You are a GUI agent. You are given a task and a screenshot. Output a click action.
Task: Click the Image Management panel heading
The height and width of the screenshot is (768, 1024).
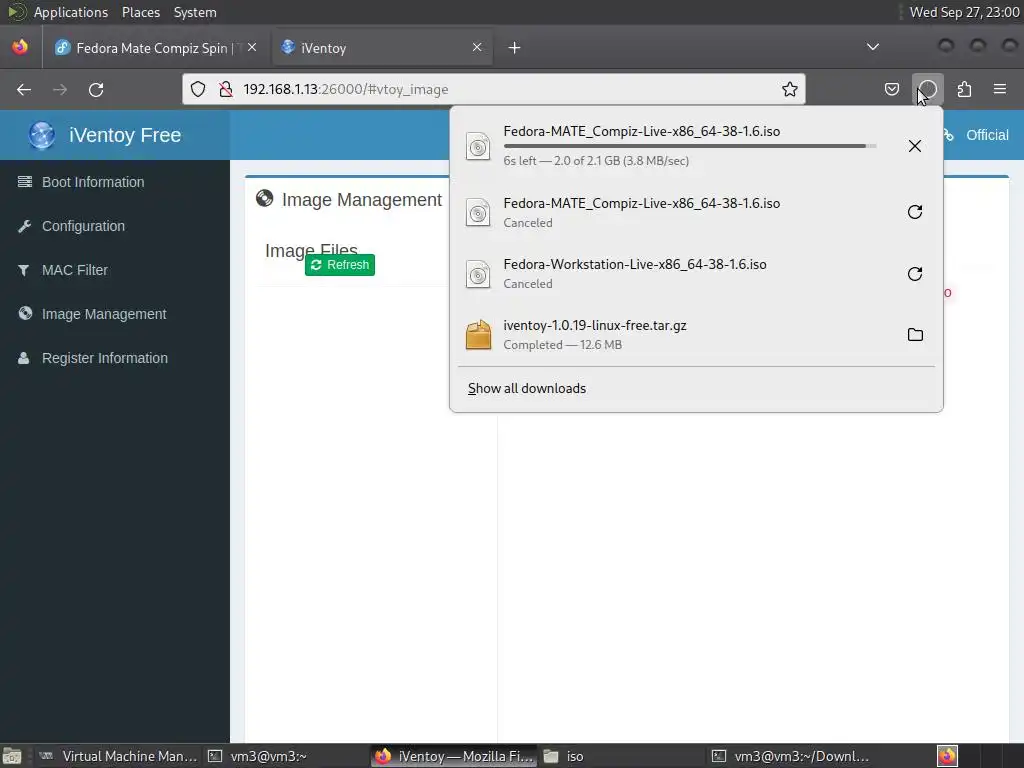pos(362,200)
